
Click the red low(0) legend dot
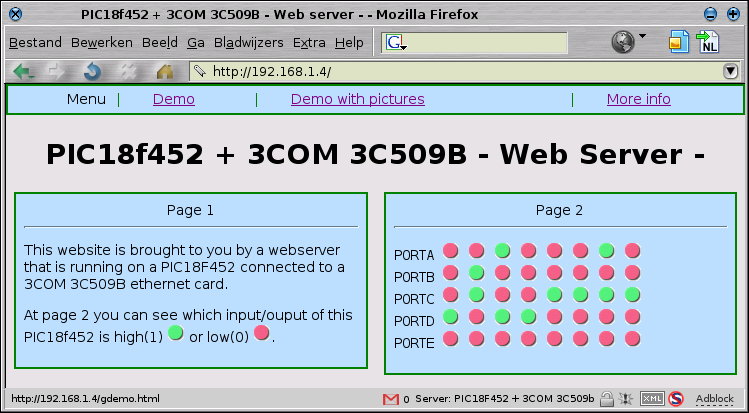(x=261, y=333)
